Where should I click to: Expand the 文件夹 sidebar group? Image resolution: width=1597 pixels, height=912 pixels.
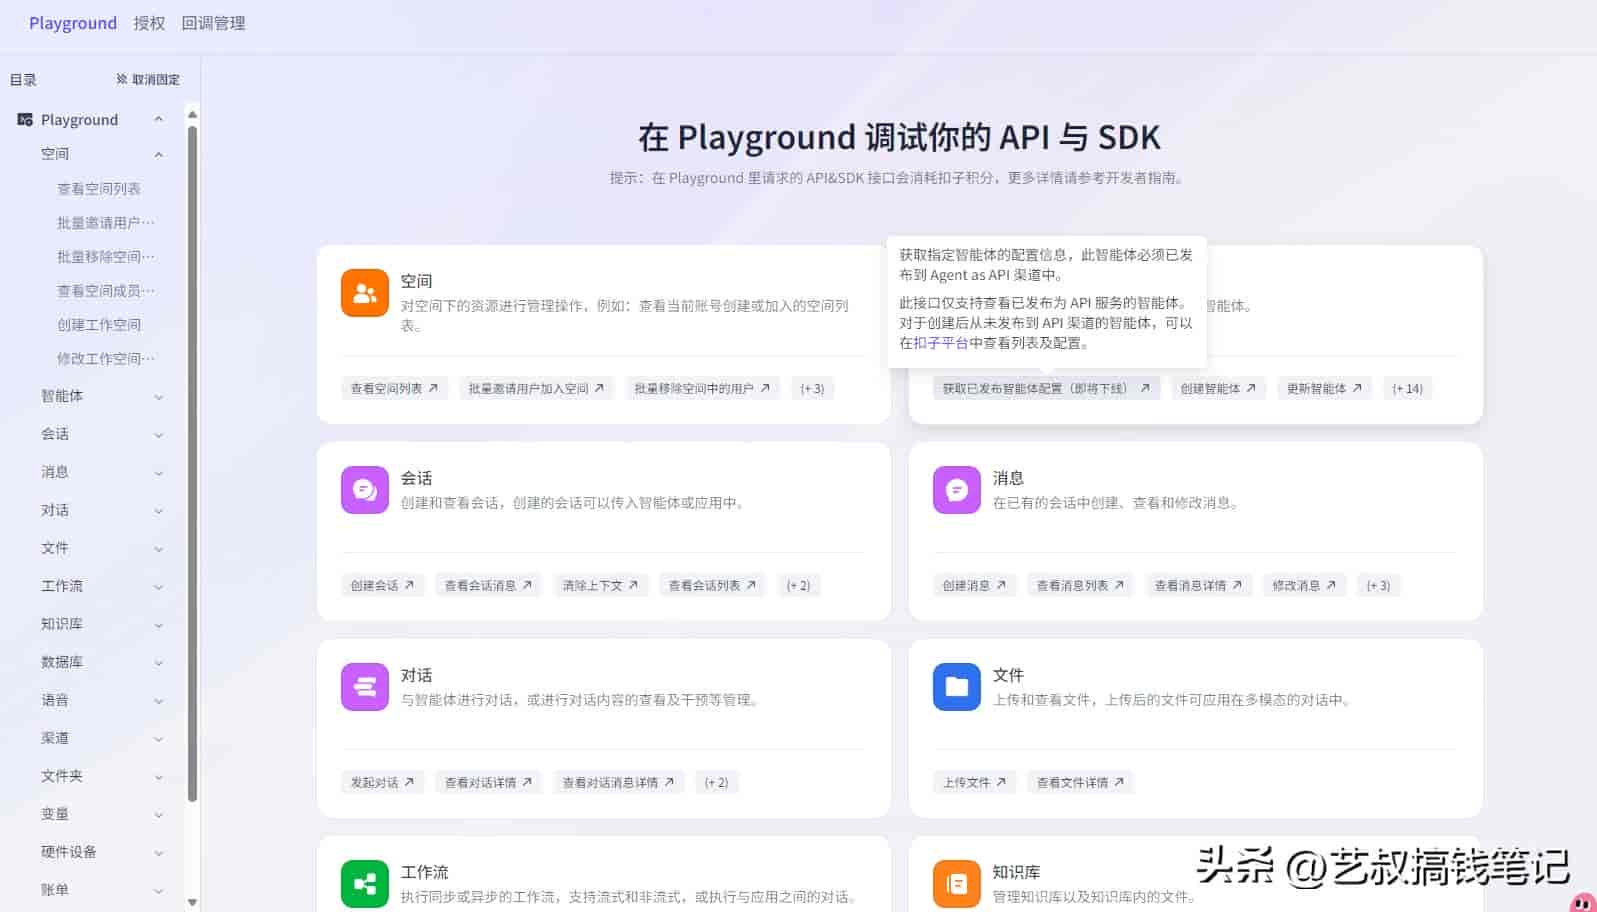158,777
